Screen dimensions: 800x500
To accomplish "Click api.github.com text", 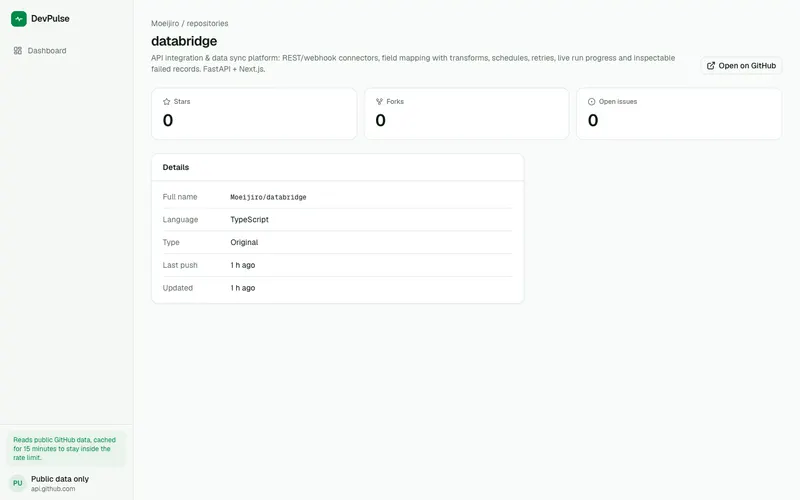I will pyautogui.click(x=53, y=489).
